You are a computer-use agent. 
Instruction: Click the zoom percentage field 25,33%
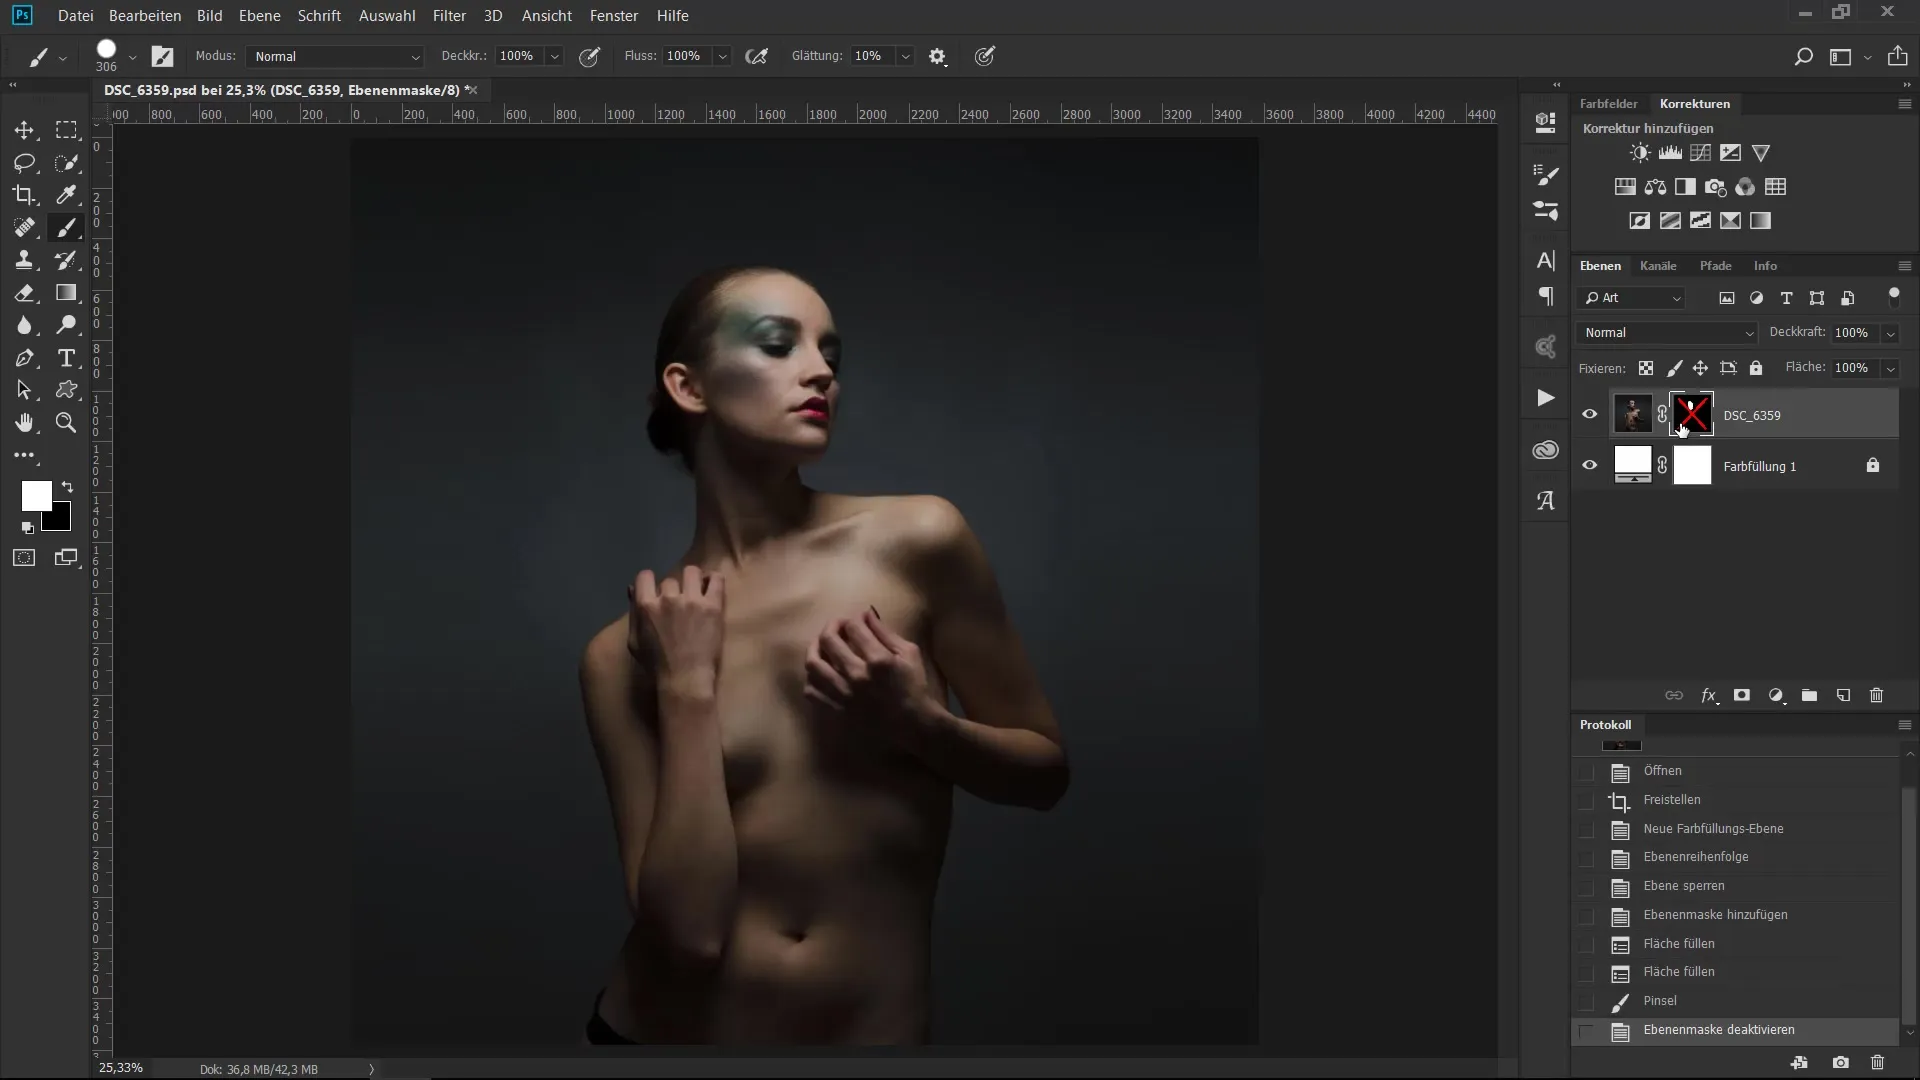[121, 1068]
